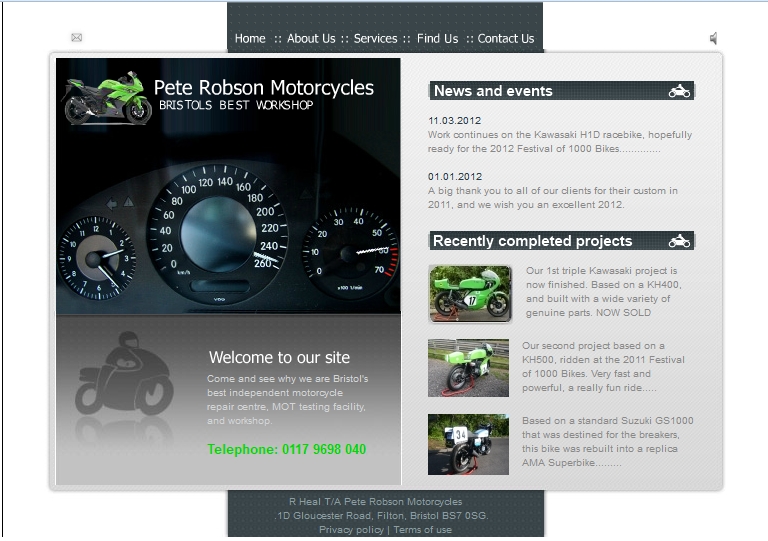Click the Telephone: 0117 9698 040 text
768x541 pixels.
point(287,449)
